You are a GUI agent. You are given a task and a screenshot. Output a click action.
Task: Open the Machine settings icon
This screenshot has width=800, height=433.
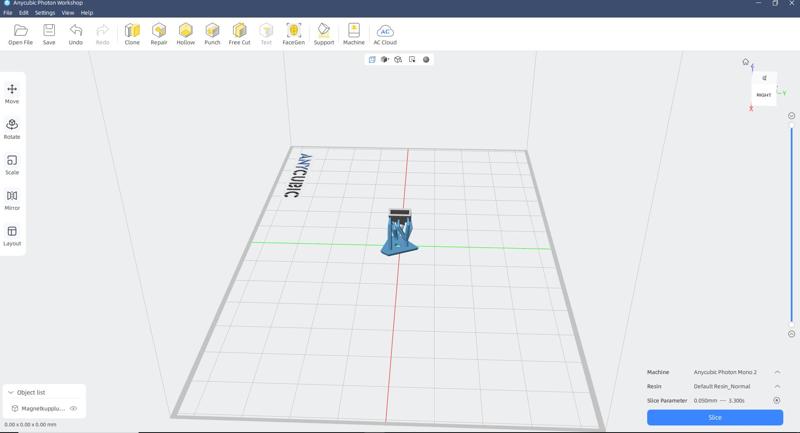[354, 34]
